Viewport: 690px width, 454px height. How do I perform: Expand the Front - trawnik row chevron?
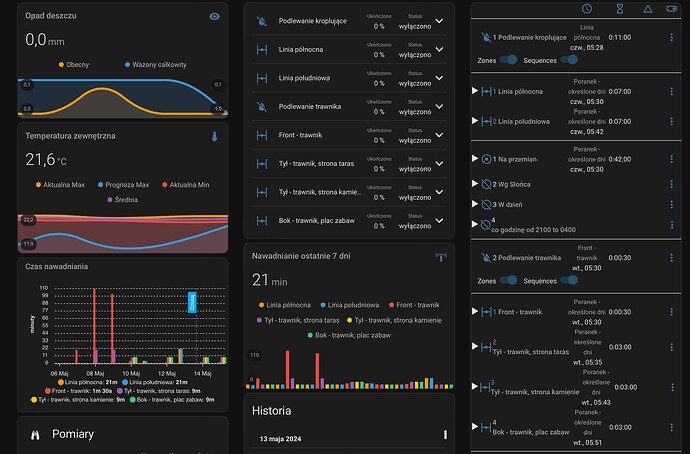[439, 135]
